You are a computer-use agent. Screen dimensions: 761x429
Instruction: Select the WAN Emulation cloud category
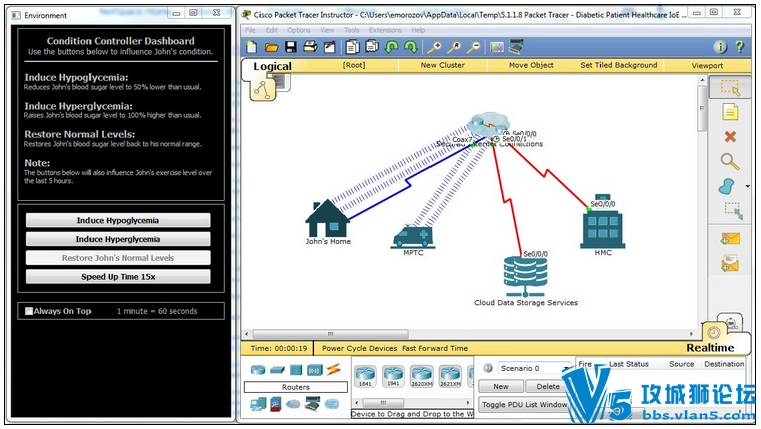(293, 404)
